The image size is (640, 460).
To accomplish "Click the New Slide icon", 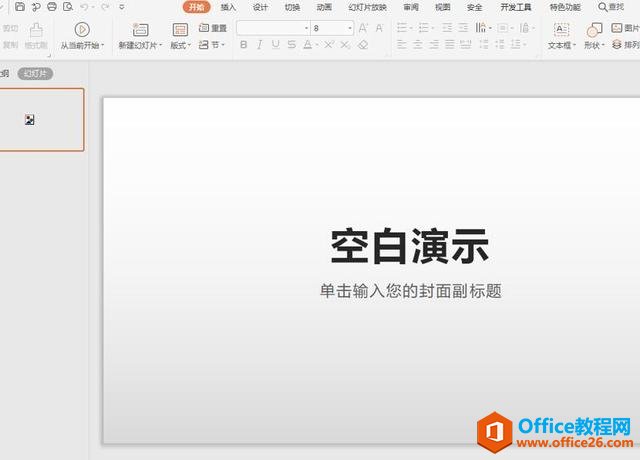I will coord(140,30).
